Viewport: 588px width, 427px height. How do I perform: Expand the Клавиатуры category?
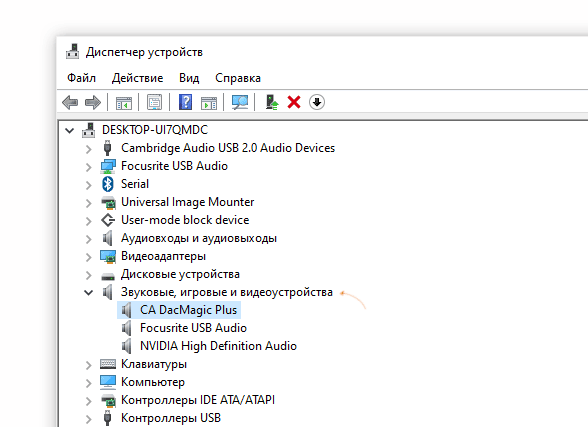coord(88,365)
